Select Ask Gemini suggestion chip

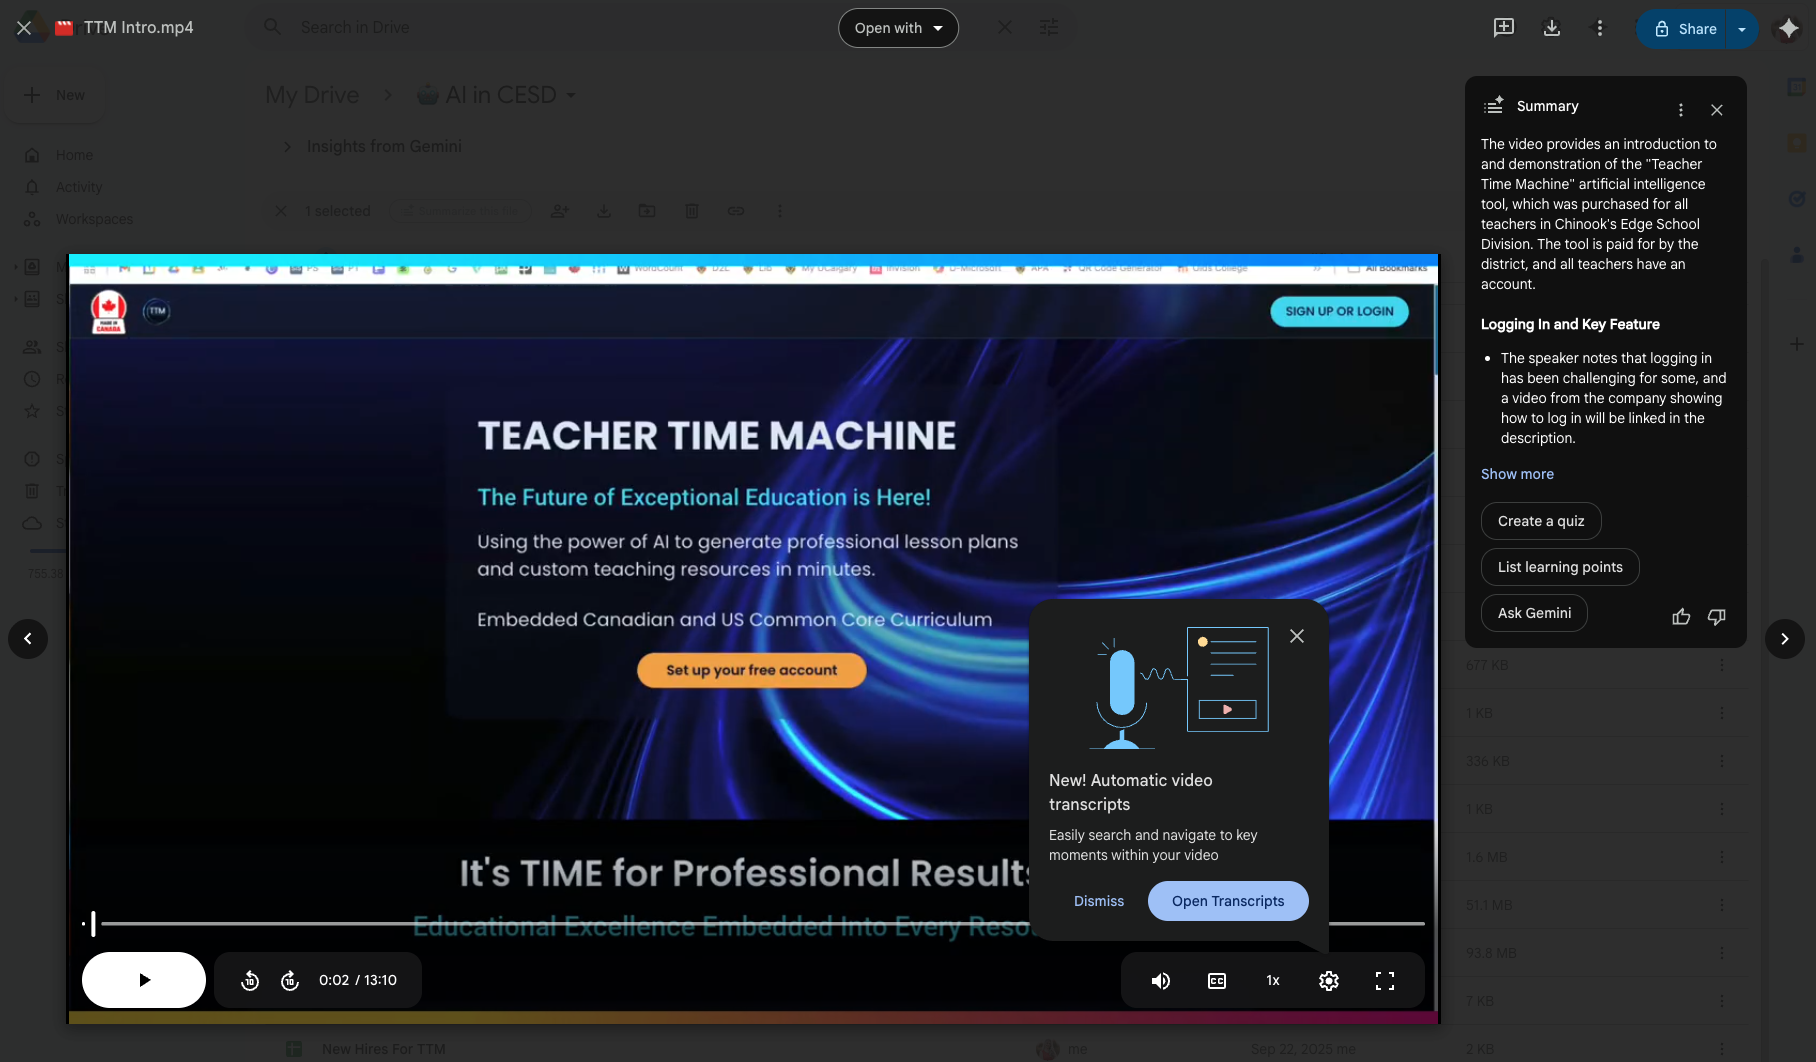coord(1534,613)
